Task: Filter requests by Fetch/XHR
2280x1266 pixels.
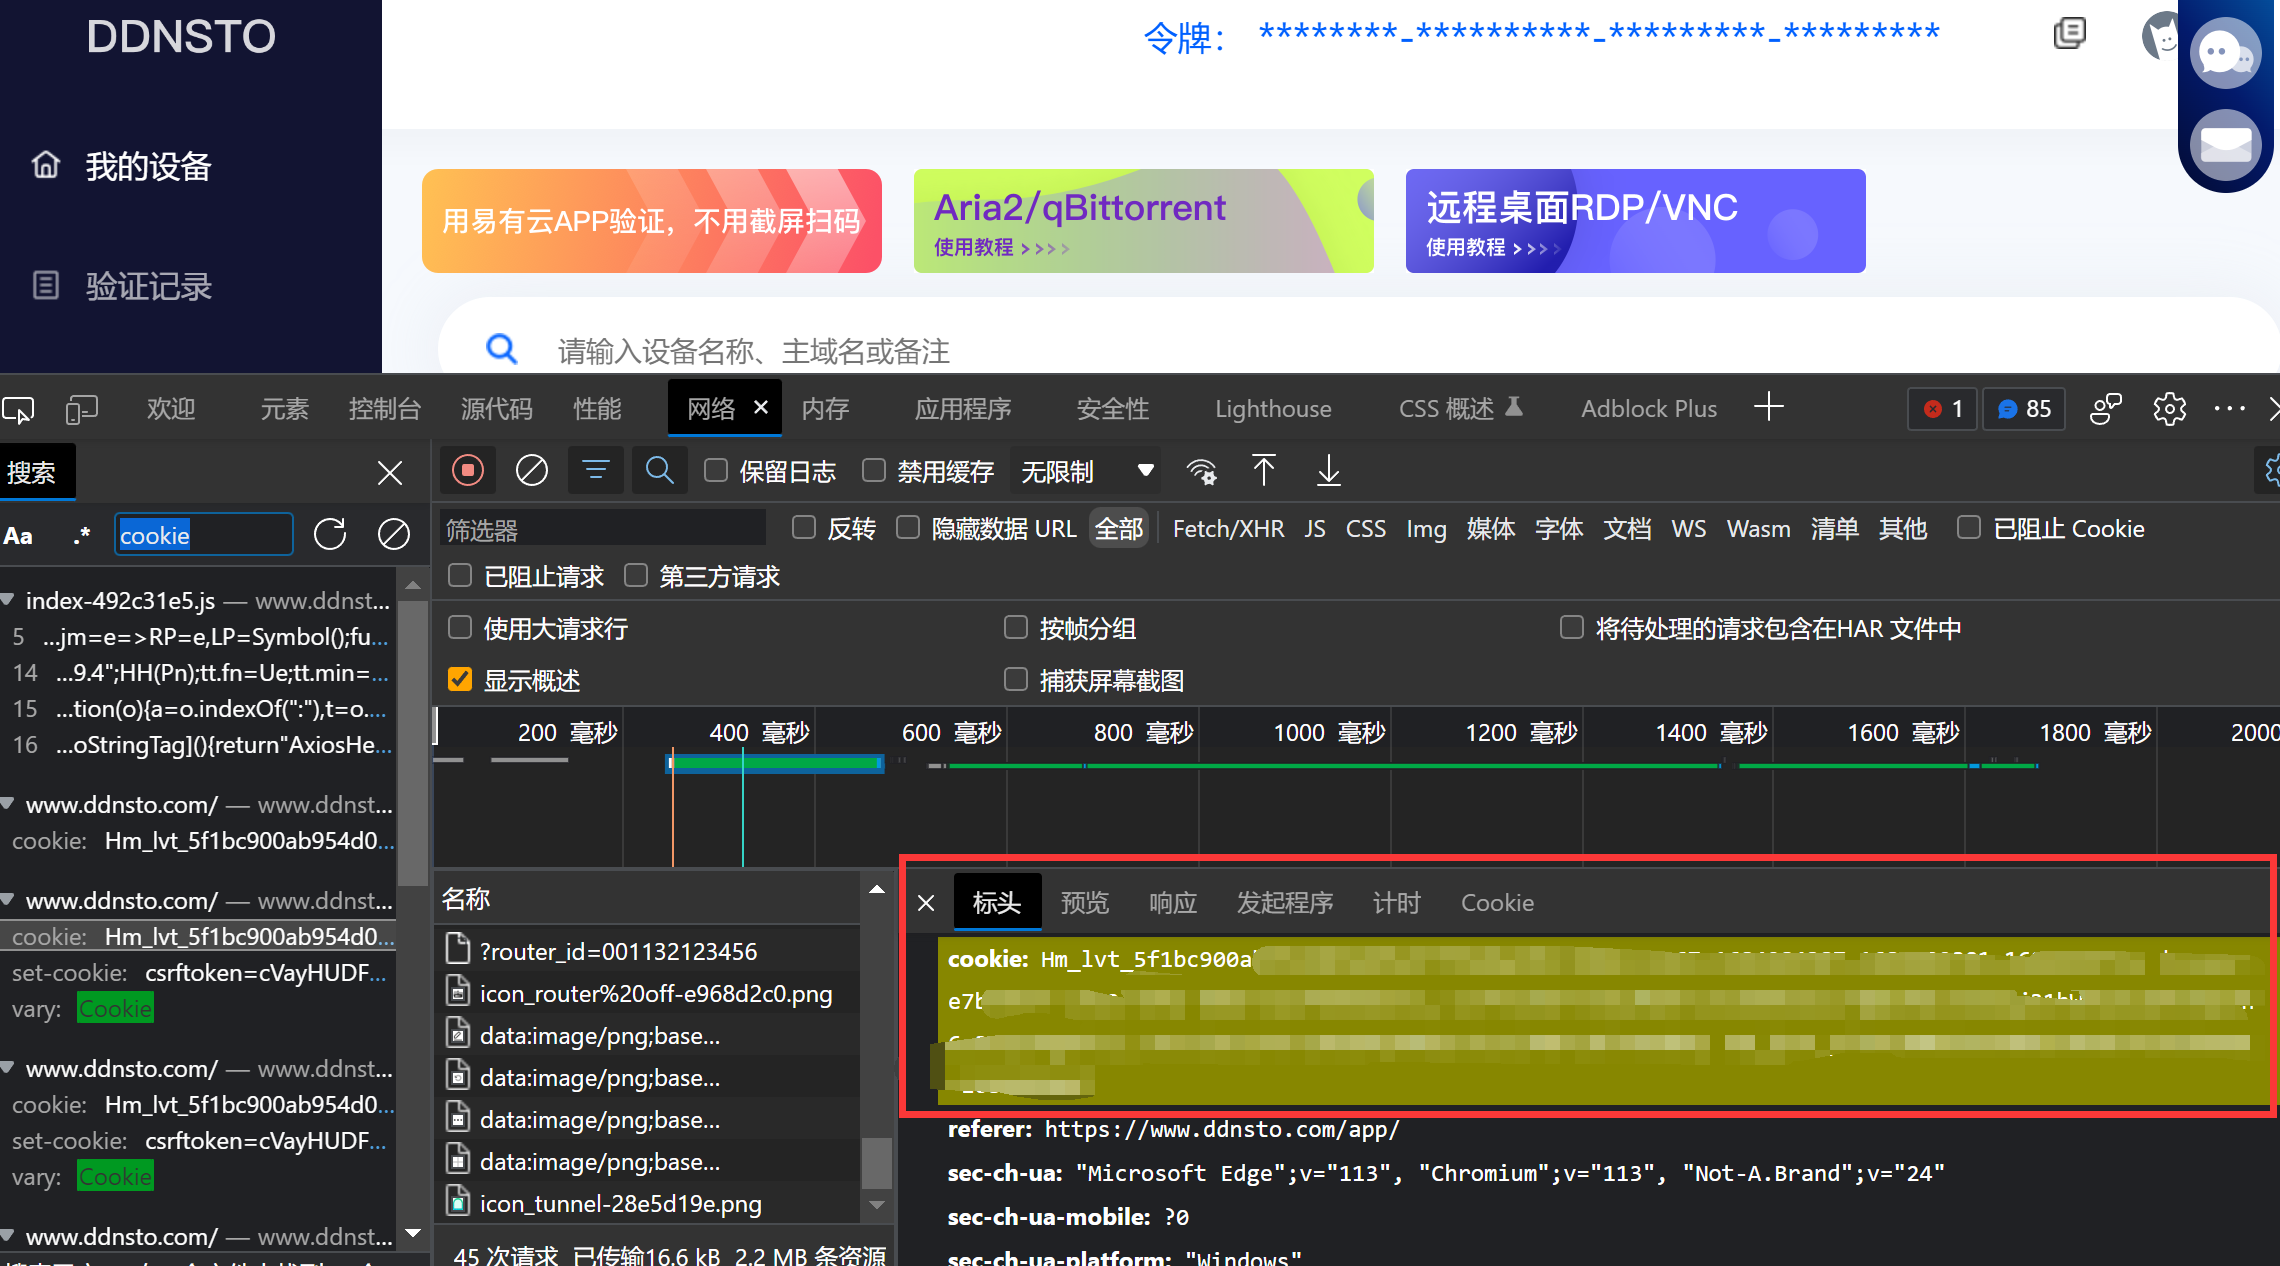Action: [x=1228, y=529]
